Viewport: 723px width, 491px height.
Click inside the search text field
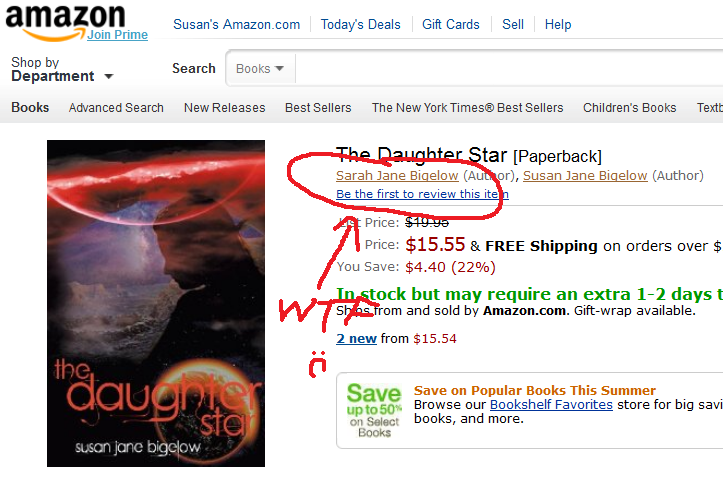pyautogui.click(x=509, y=69)
